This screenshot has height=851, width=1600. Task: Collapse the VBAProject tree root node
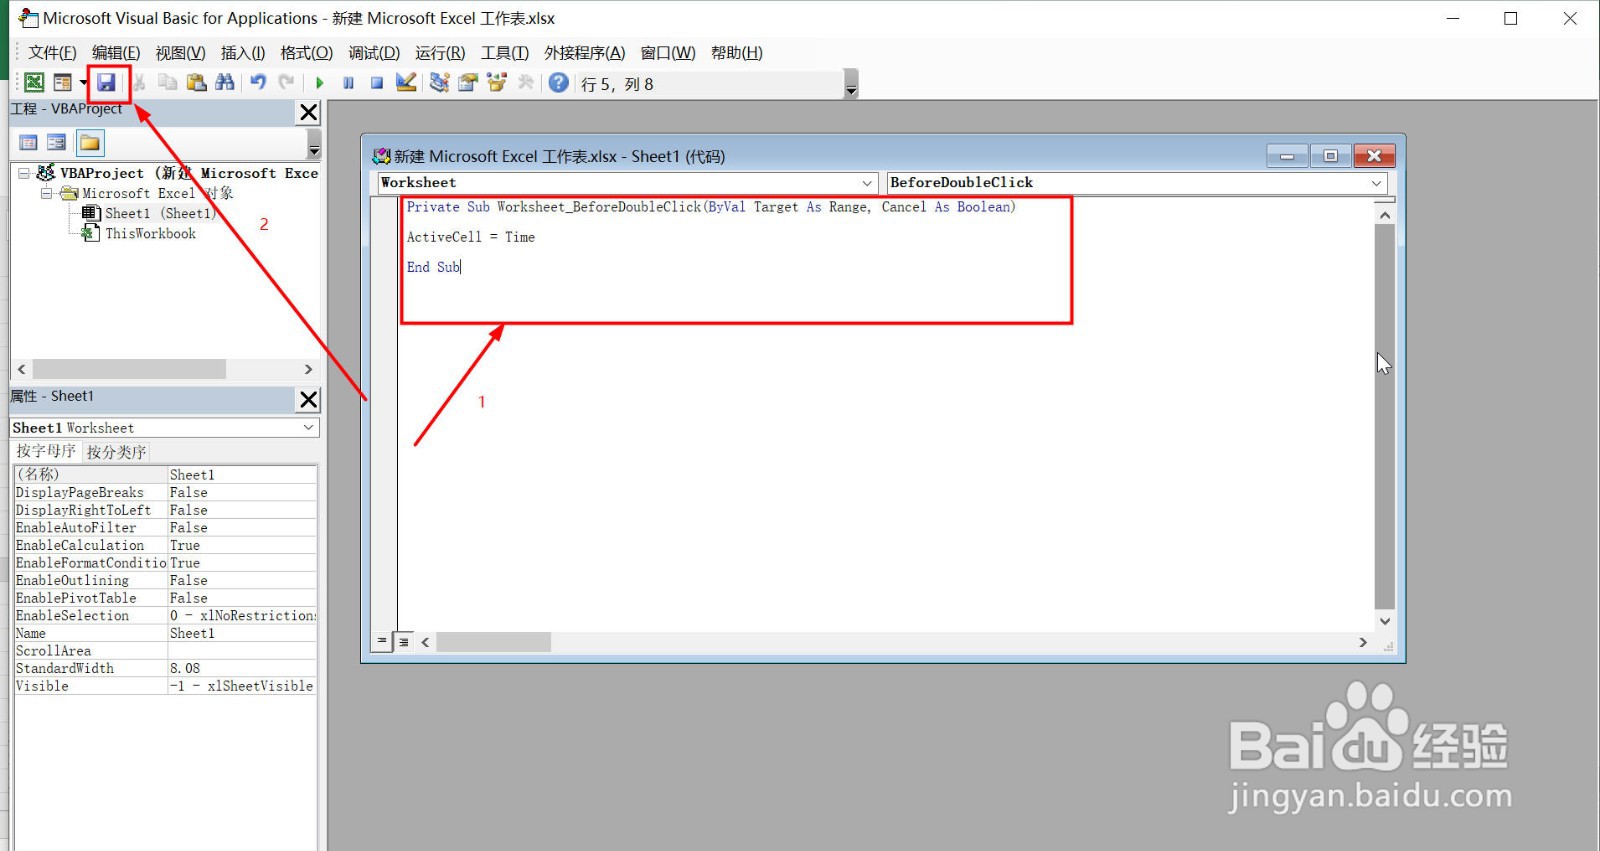[24, 173]
